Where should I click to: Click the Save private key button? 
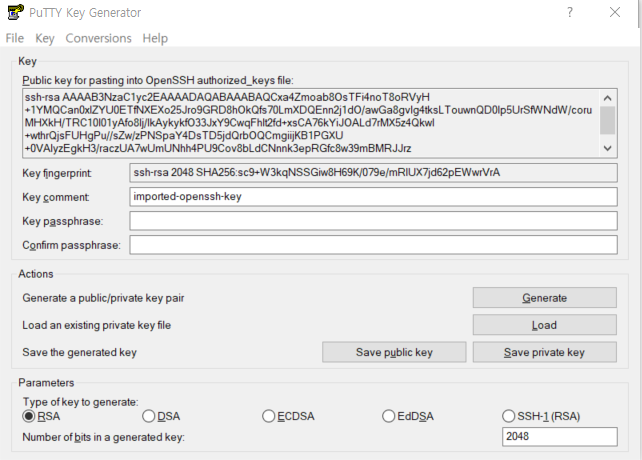click(545, 352)
